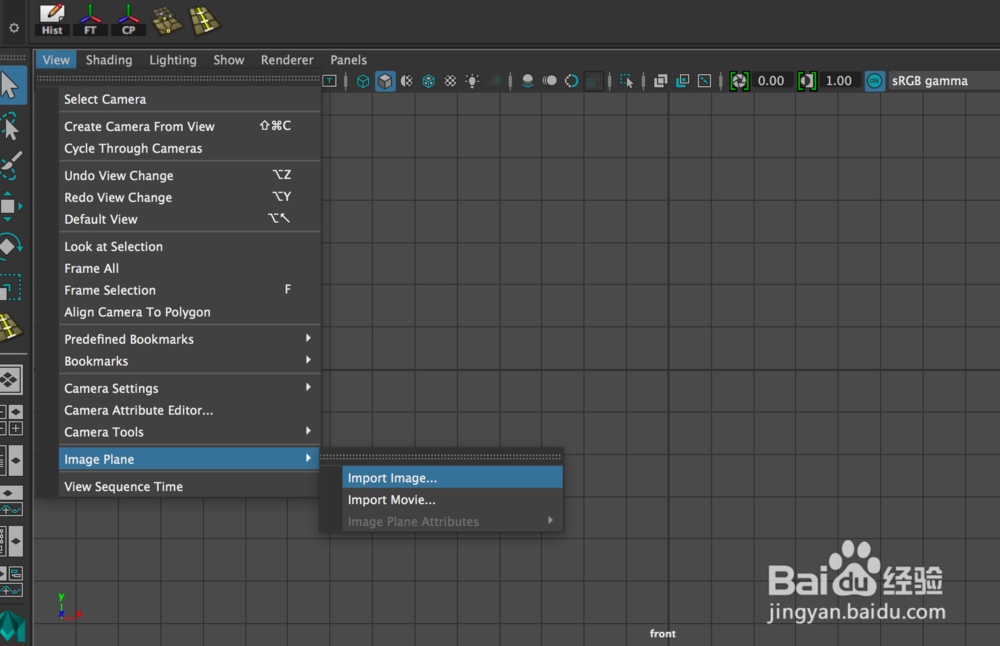The image size is (1000, 646).
Task: Activate the Rotate tool
Action: 10,247
